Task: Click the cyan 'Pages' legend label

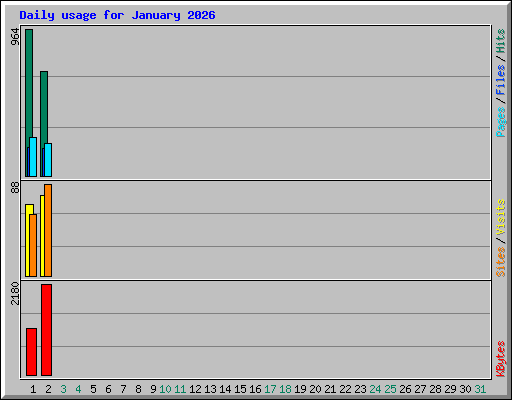Action: 501,122
